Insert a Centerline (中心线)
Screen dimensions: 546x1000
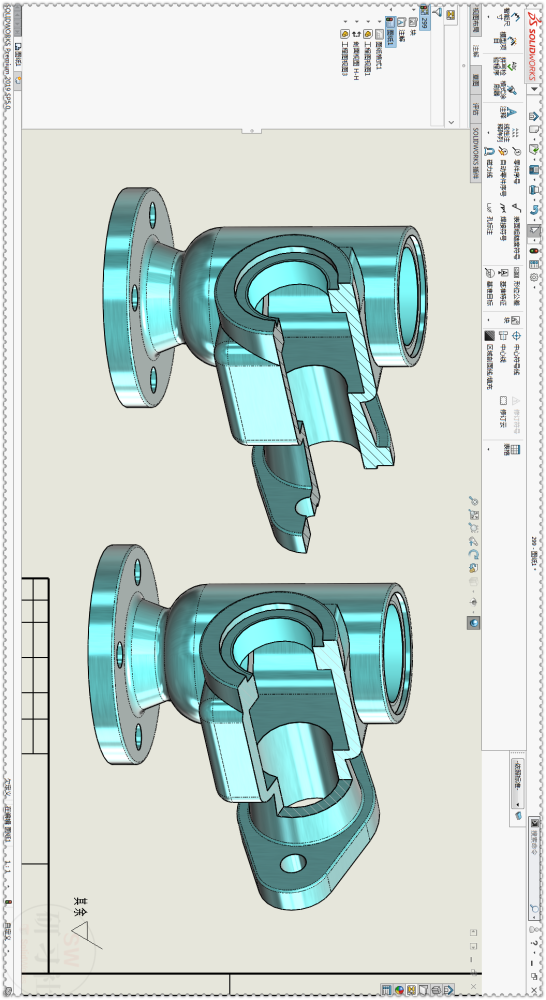coord(503,347)
